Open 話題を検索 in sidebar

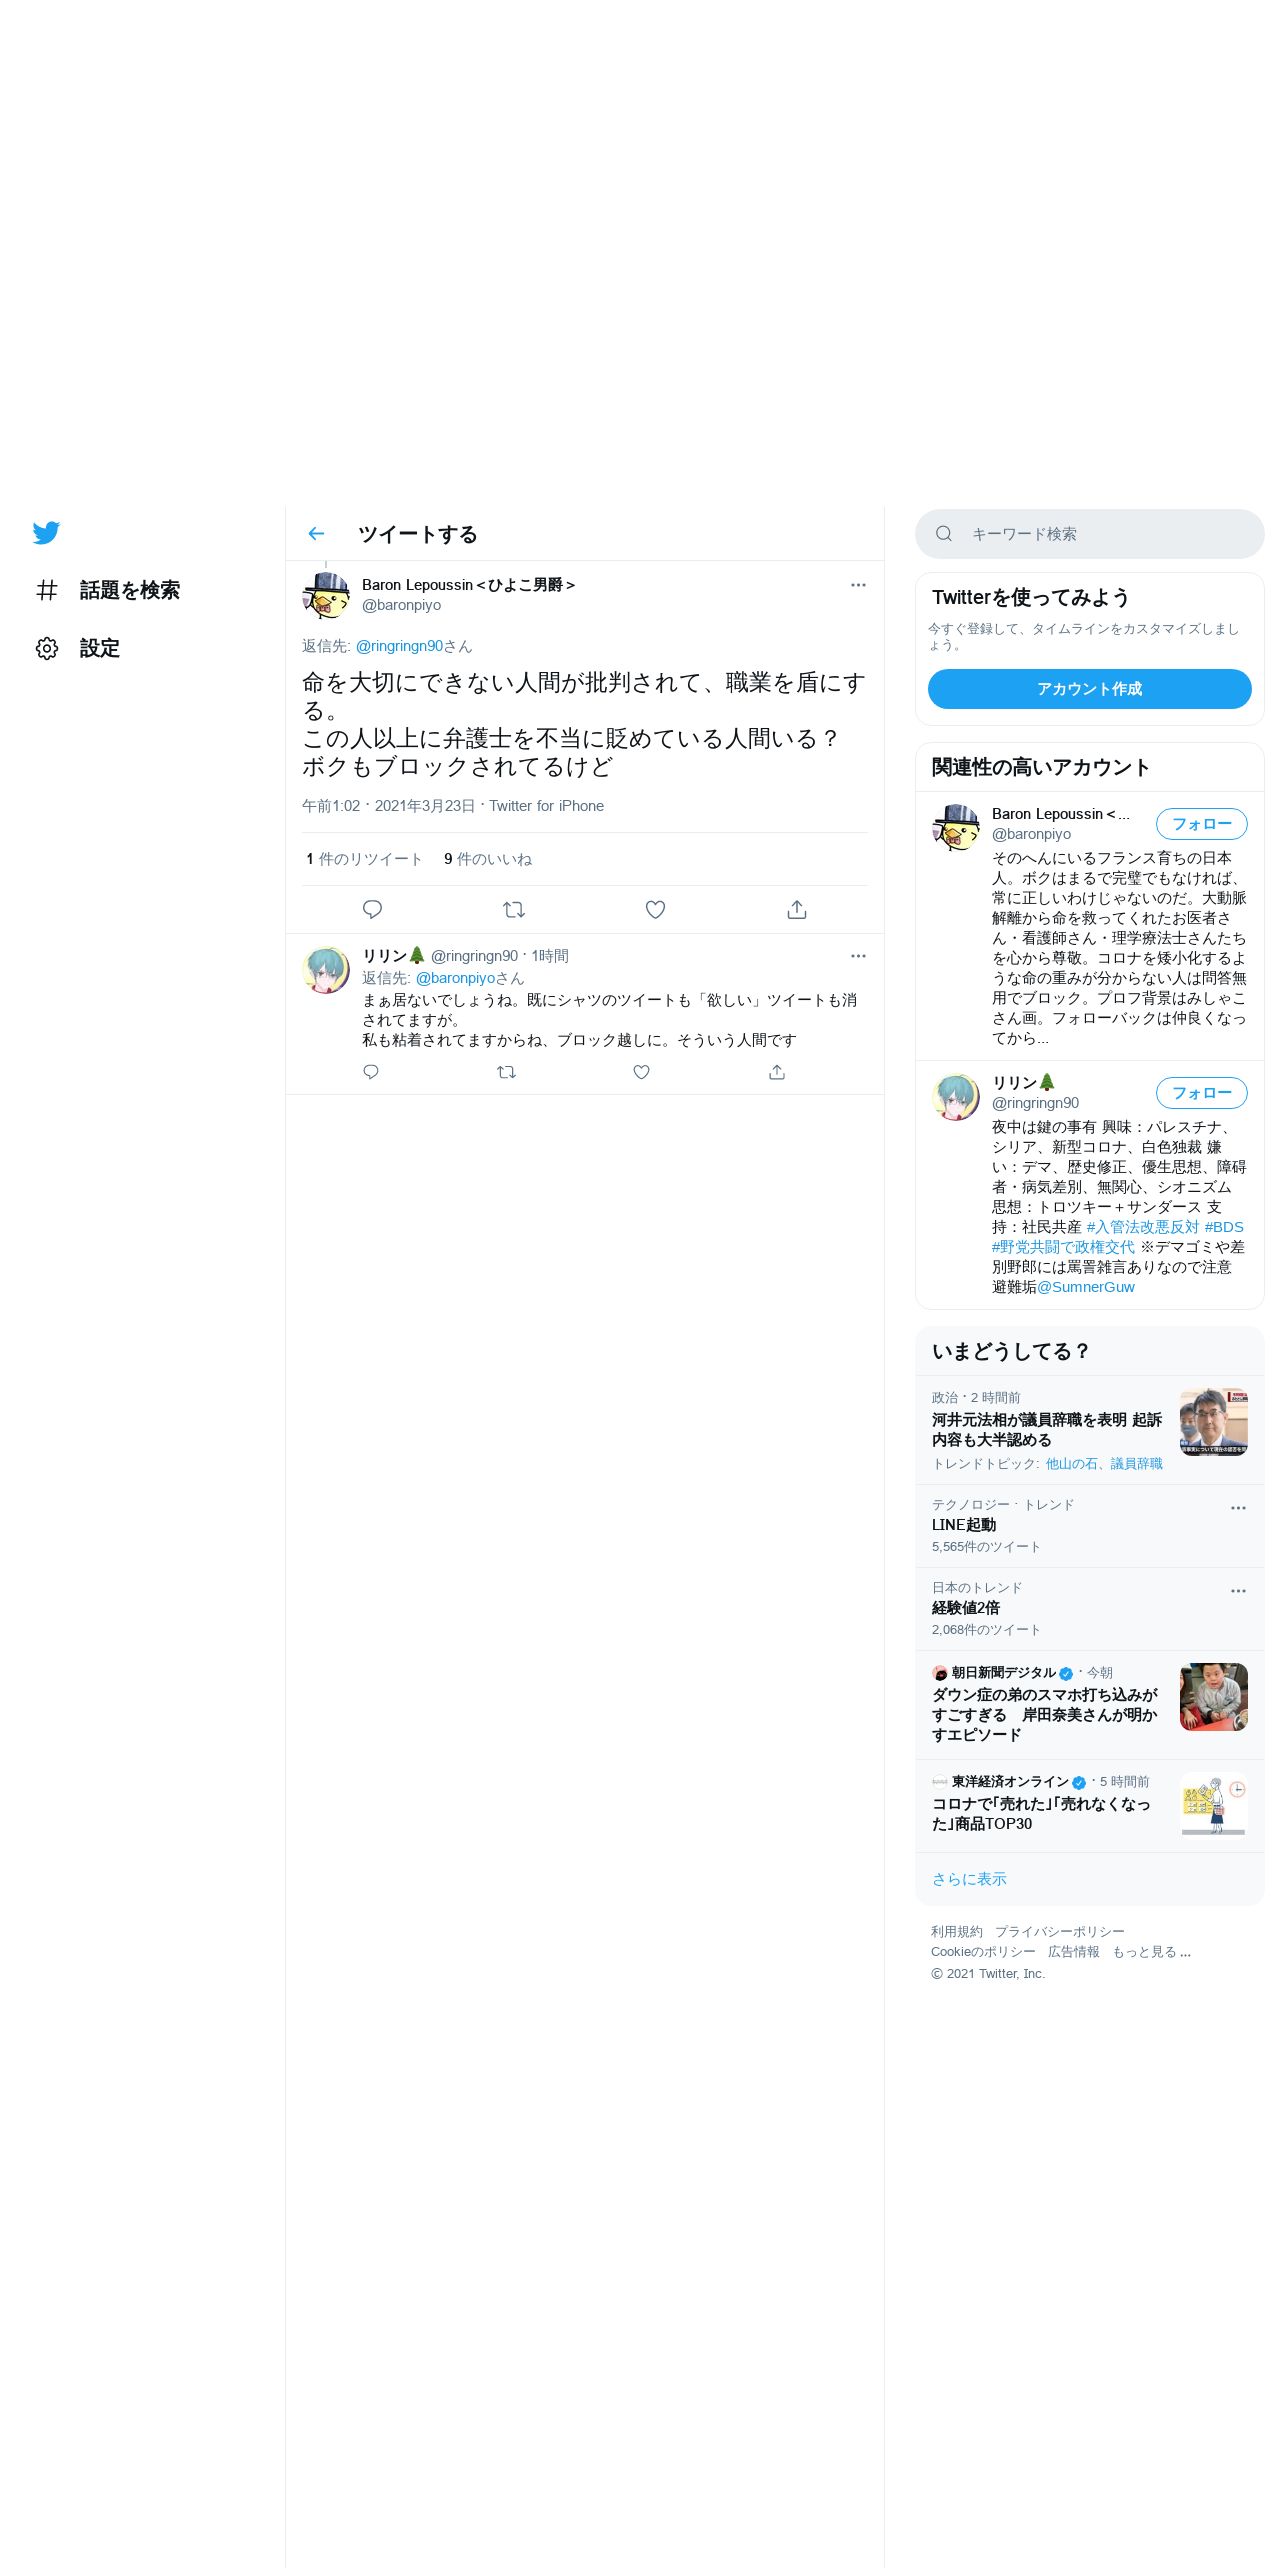point(108,590)
